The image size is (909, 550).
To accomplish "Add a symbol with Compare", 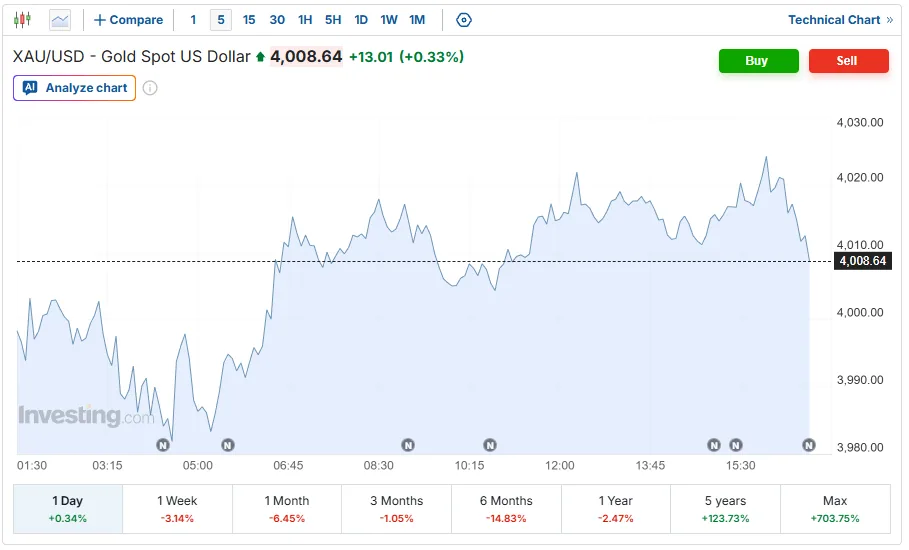I will [129, 20].
